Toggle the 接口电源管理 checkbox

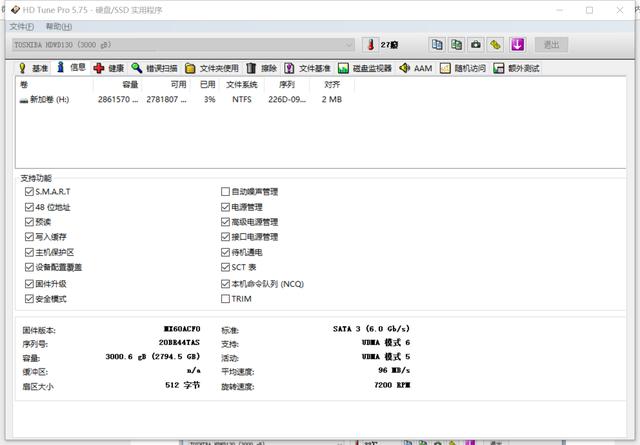coord(225,237)
